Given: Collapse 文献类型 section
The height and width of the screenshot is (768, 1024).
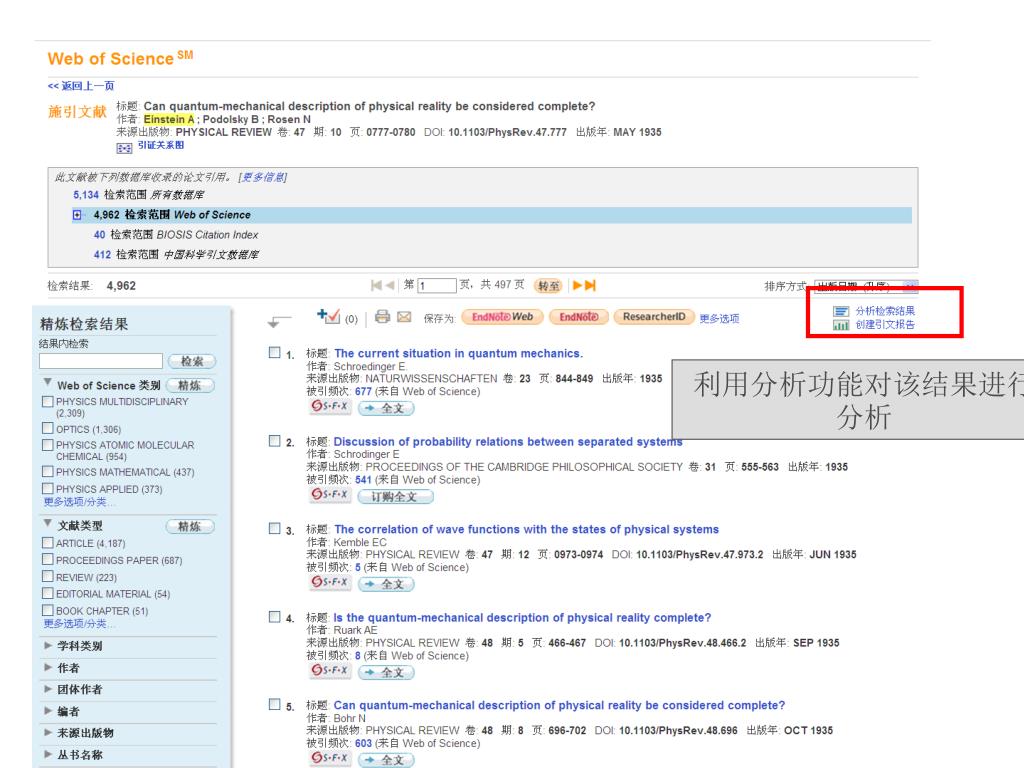Looking at the screenshot, I should coord(48,524).
